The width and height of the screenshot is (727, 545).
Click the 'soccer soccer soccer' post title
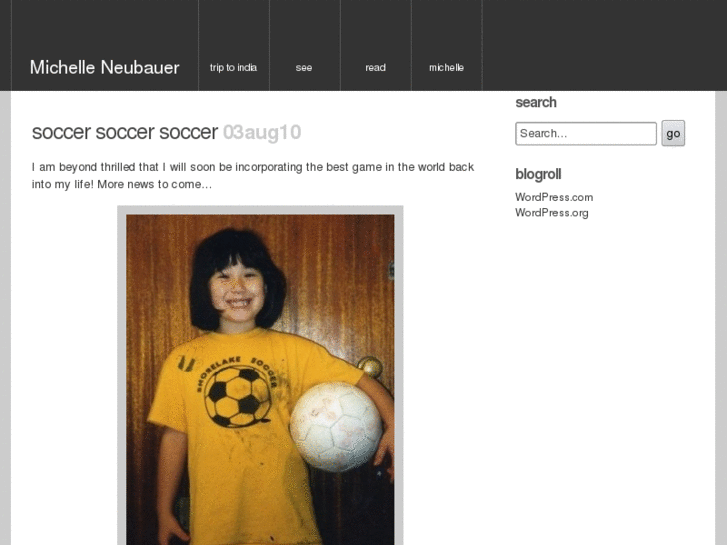click(x=125, y=132)
